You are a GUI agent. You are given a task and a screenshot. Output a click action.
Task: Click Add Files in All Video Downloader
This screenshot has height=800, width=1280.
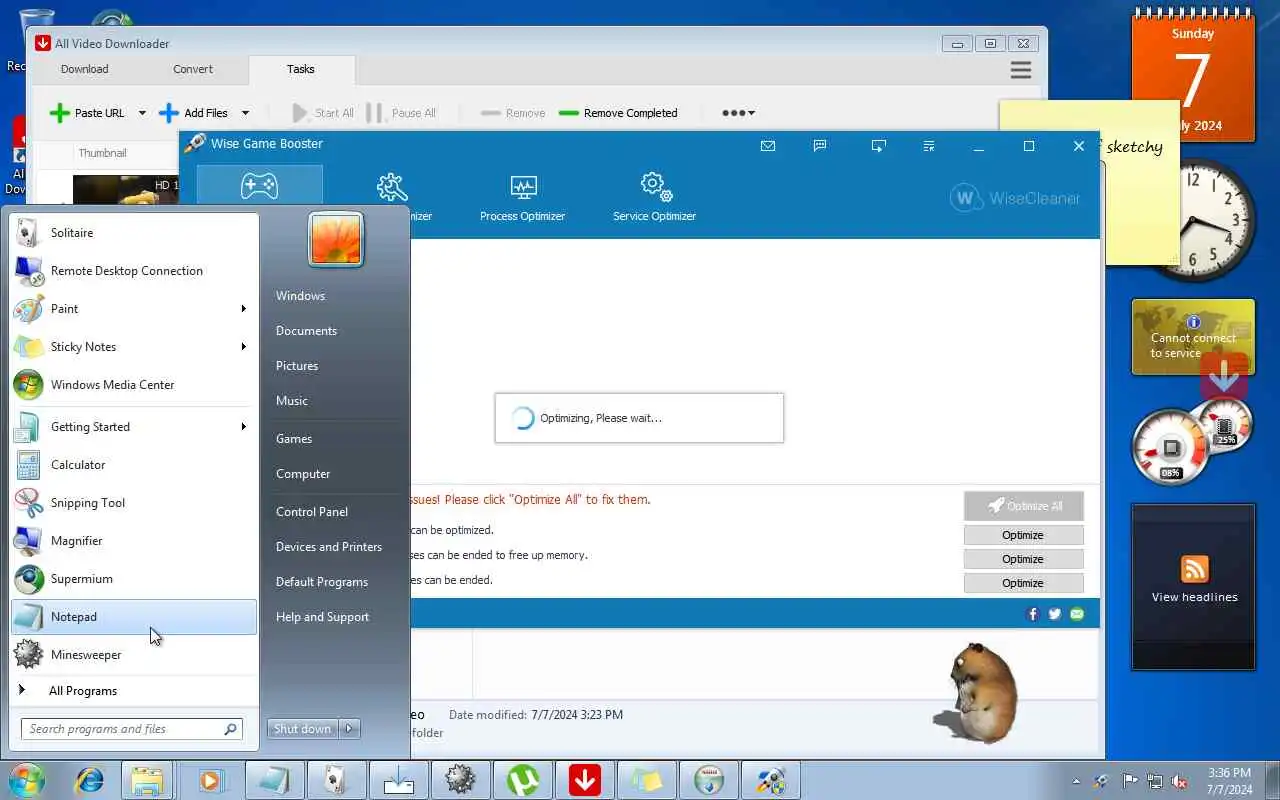194,113
